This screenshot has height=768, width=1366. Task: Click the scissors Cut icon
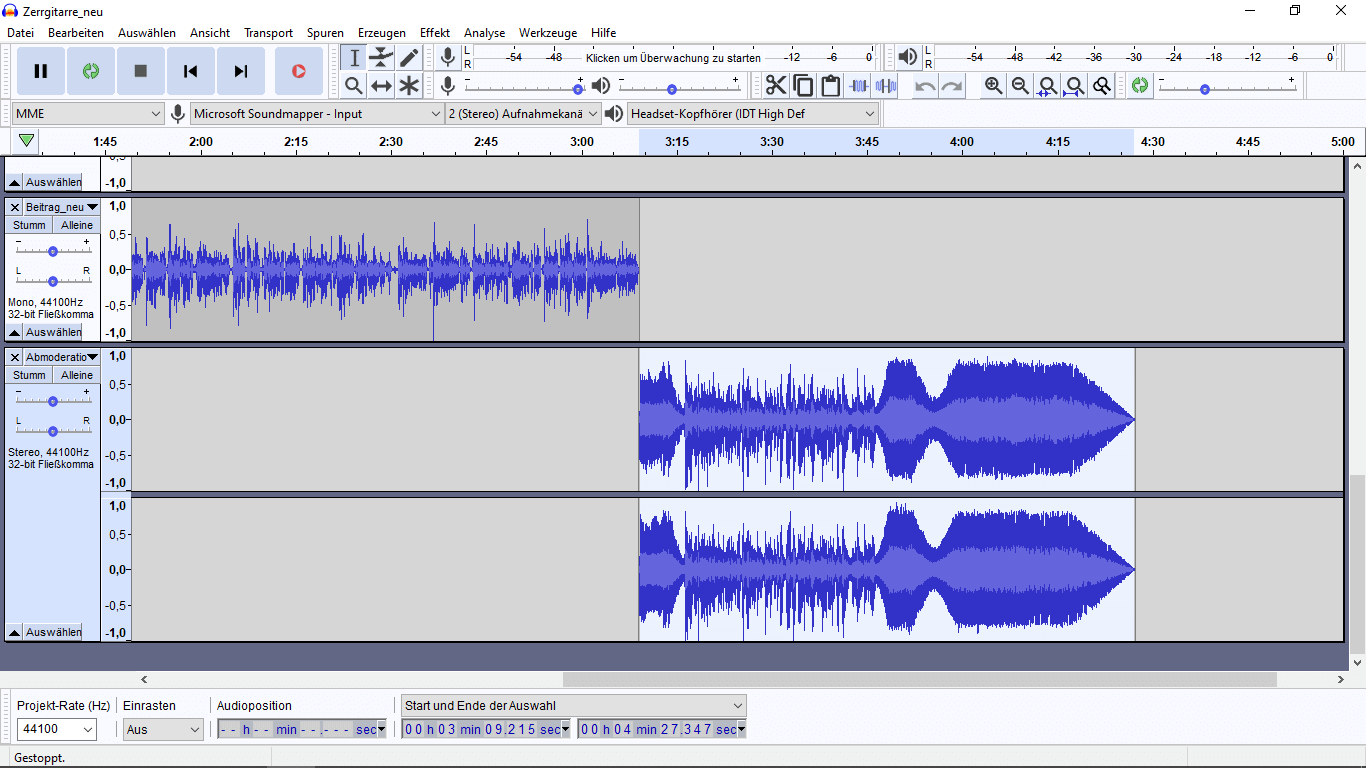click(x=776, y=86)
